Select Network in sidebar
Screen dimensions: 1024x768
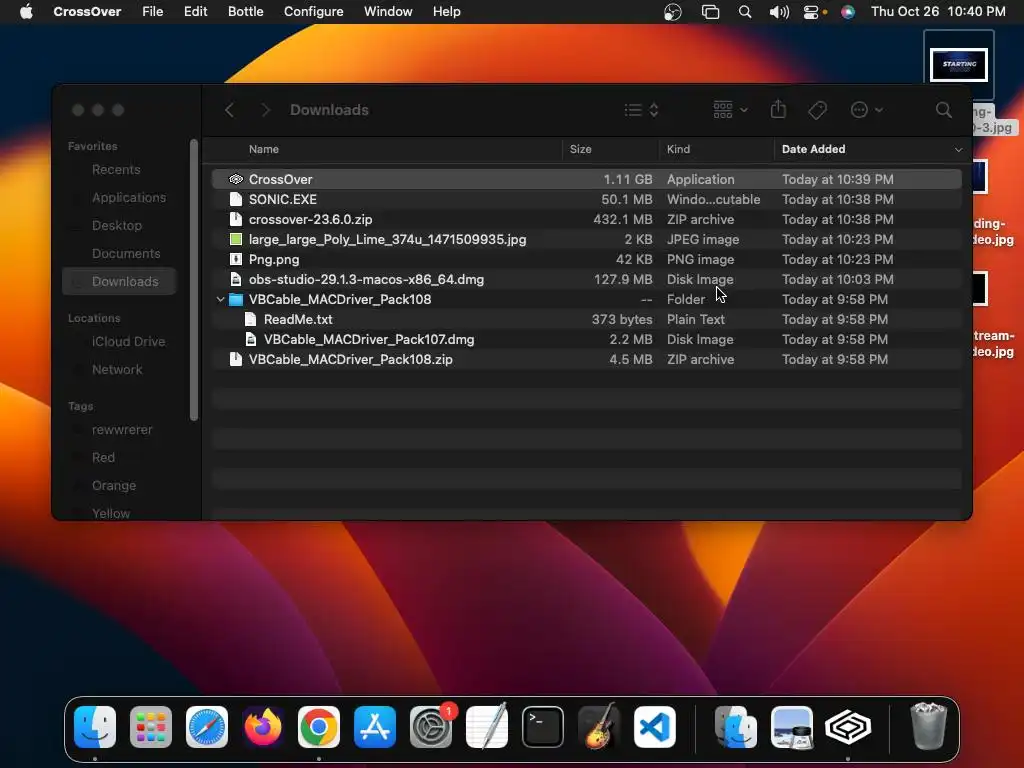[117, 370]
